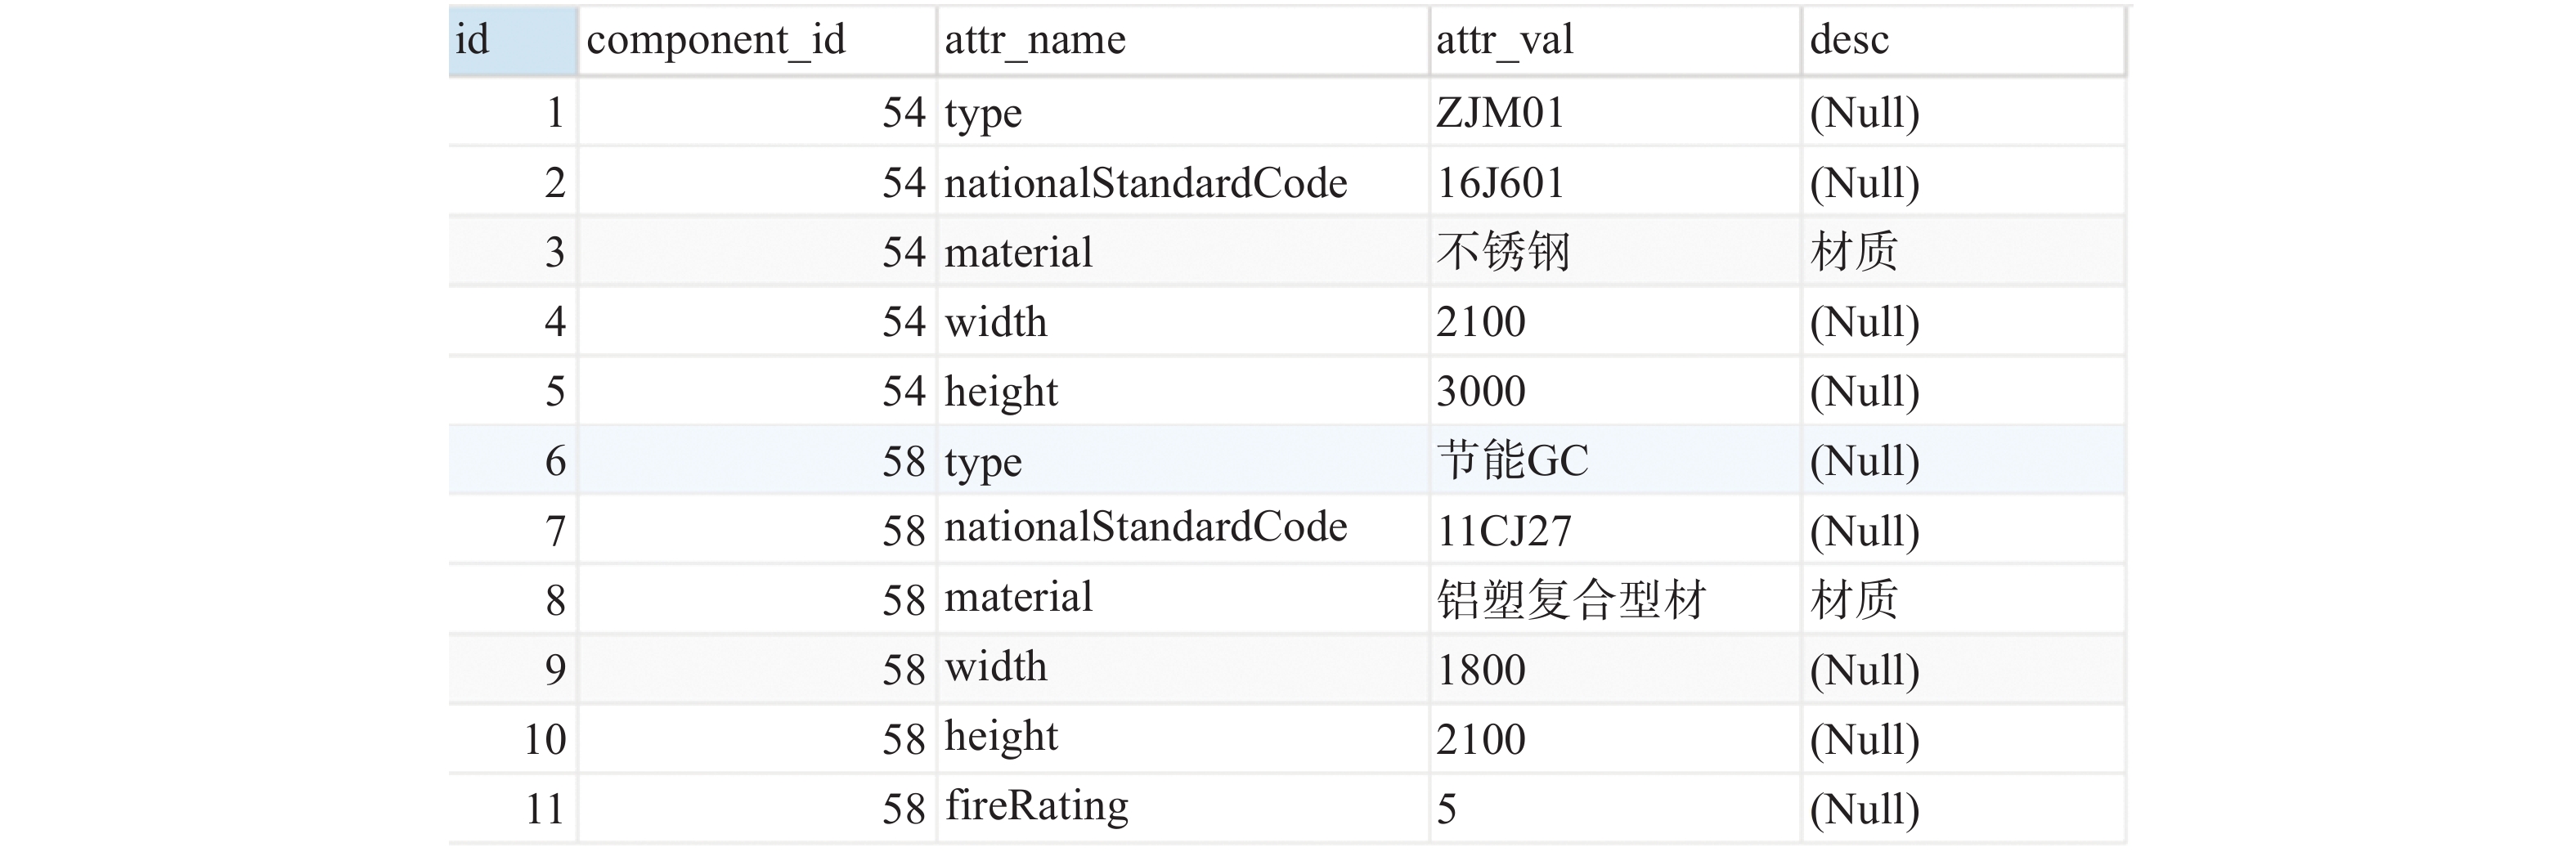Select row id 10 cell
This screenshot has width=2576, height=852.
click(513, 739)
